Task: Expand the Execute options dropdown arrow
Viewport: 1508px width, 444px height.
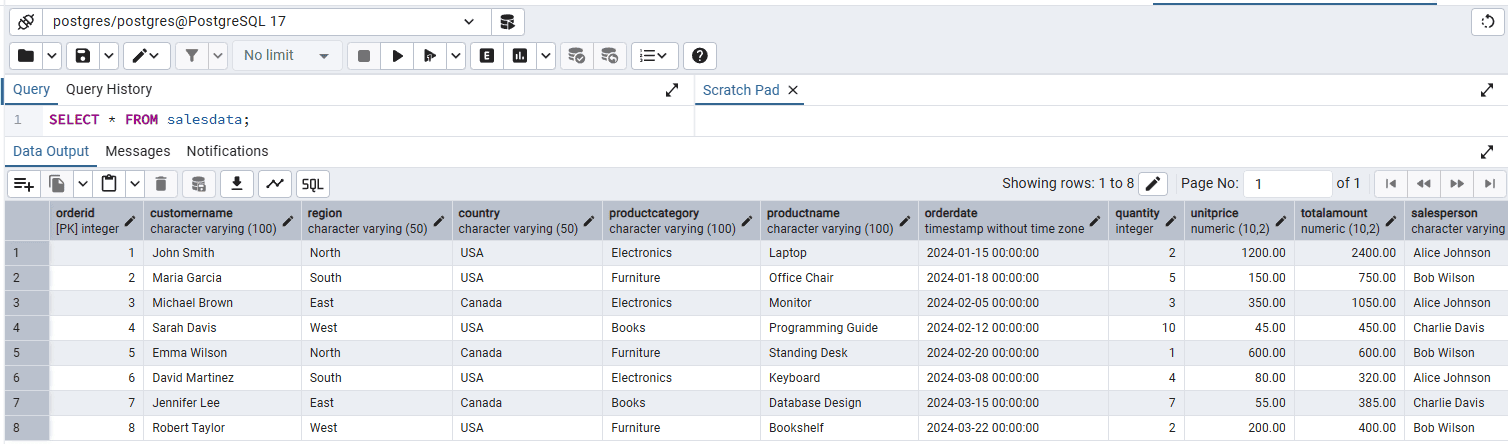Action: click(456, 56)
